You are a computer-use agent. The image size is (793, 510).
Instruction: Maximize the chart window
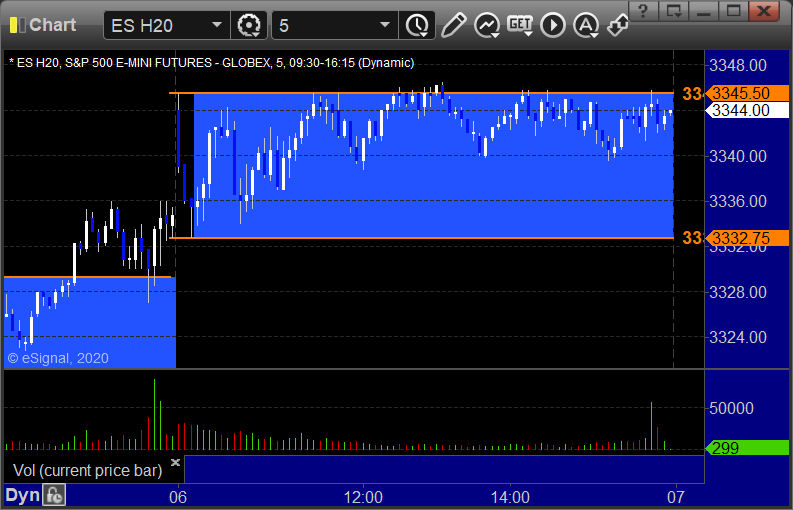pyautogui.click(x=733, y=10)
